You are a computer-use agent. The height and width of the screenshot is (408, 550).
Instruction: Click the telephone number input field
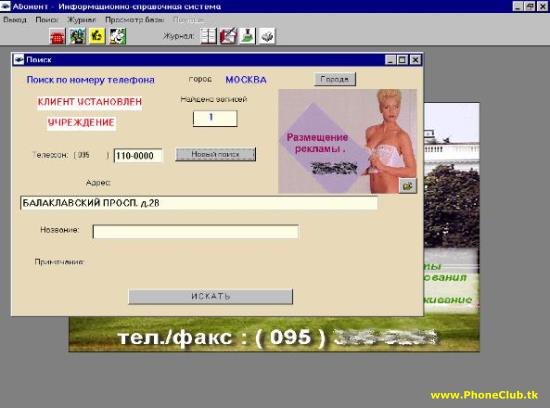pyautogui.click(x=138, y=155)
